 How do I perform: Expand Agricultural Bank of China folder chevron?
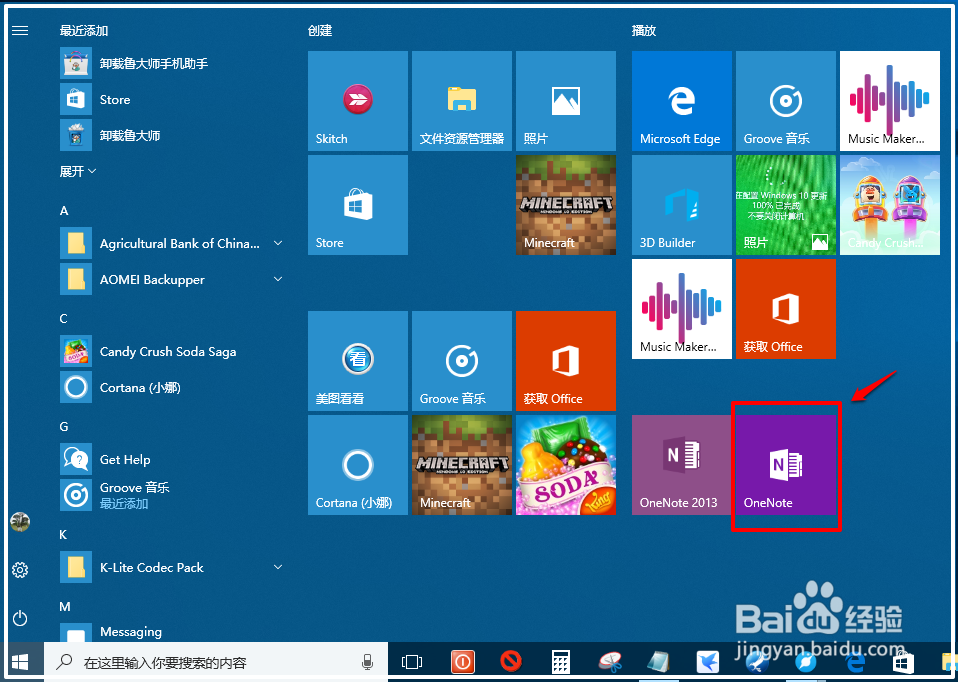[x=278, y=243]
